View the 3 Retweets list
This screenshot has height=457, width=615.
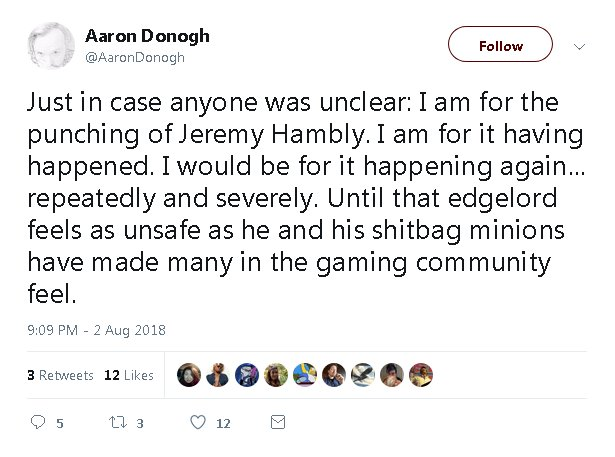tap(60, 375)
